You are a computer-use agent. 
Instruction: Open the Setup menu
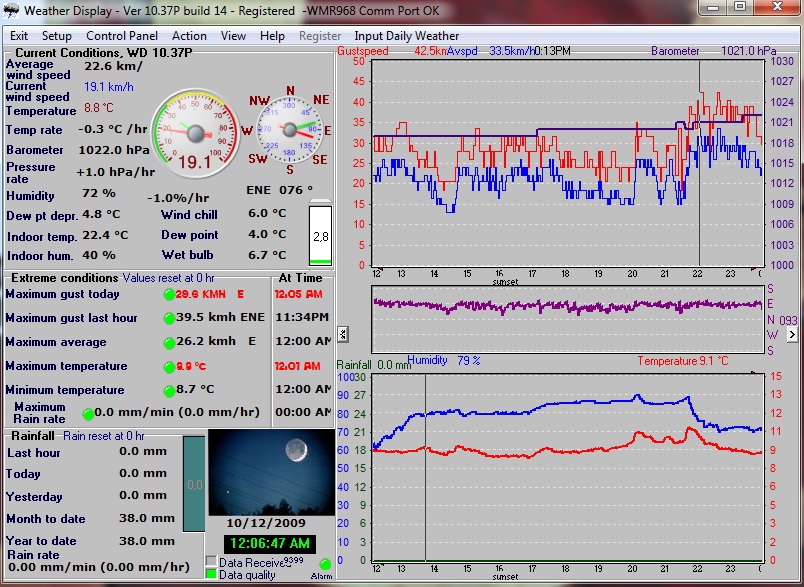56,36
